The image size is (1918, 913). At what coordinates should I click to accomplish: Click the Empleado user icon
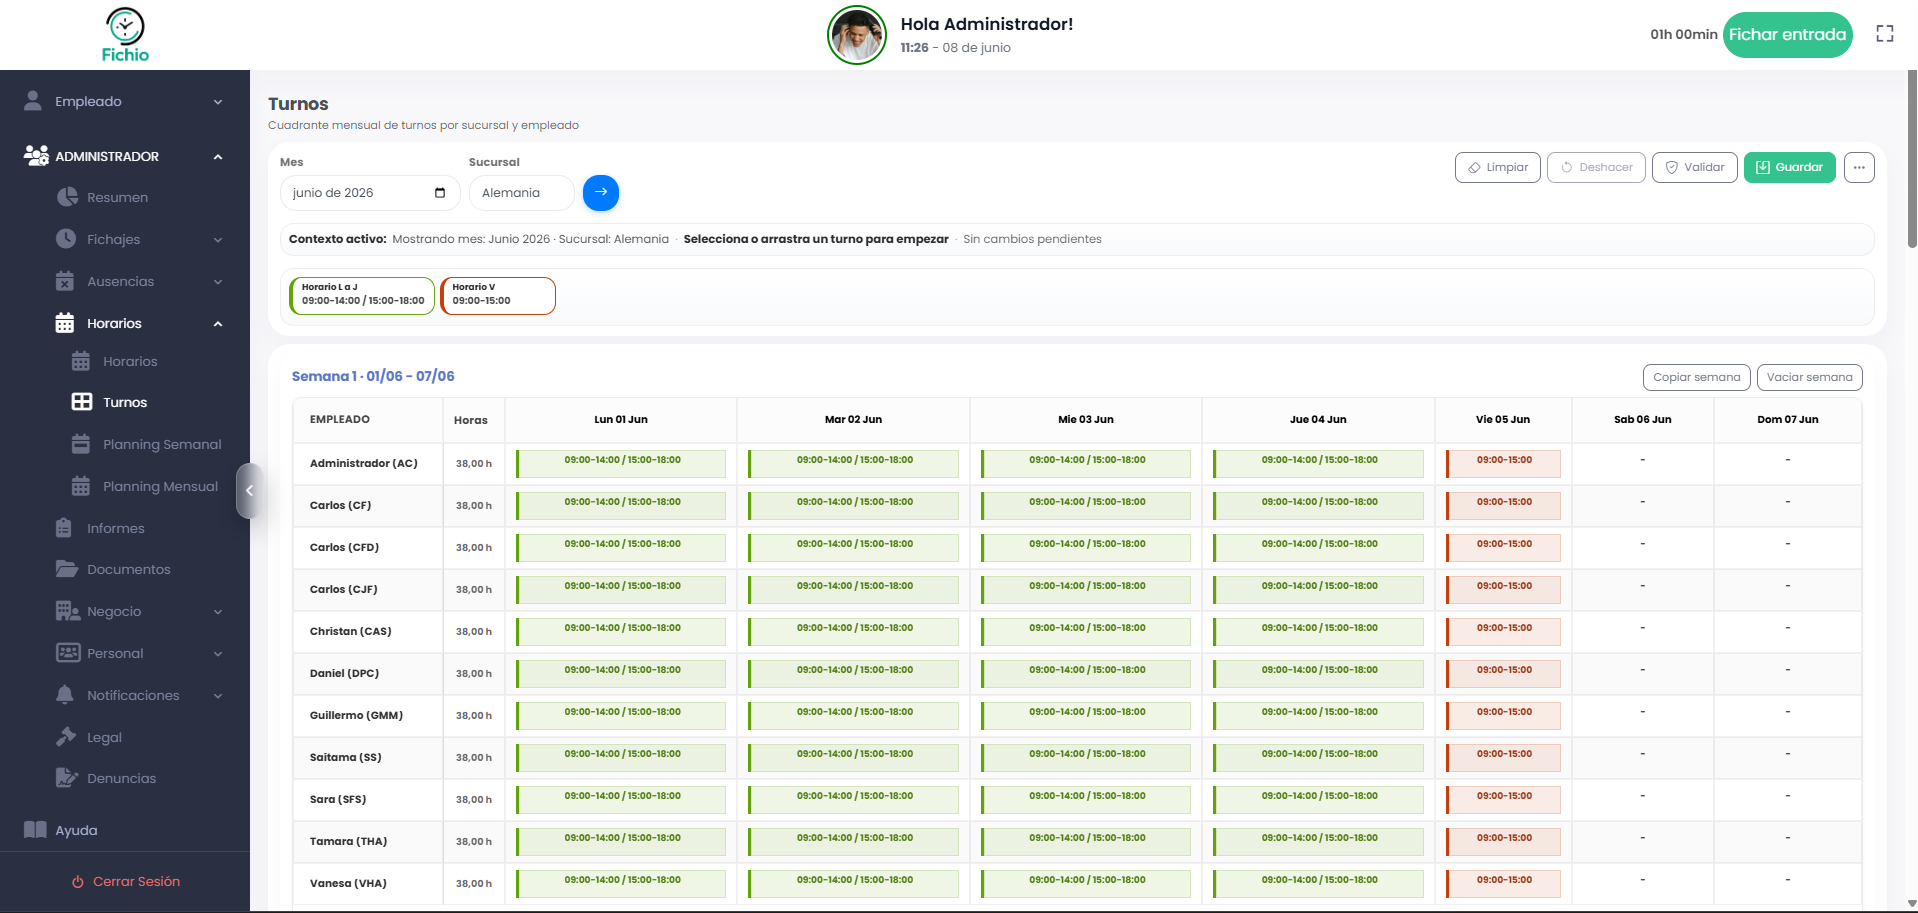point(33,101)
